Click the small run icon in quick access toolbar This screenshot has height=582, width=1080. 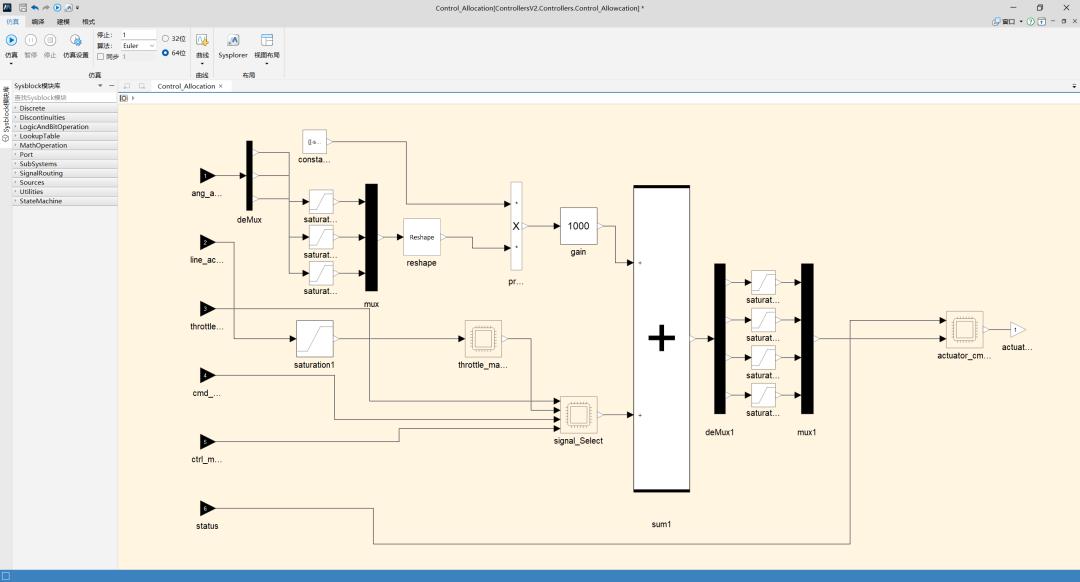coord(57,8)
